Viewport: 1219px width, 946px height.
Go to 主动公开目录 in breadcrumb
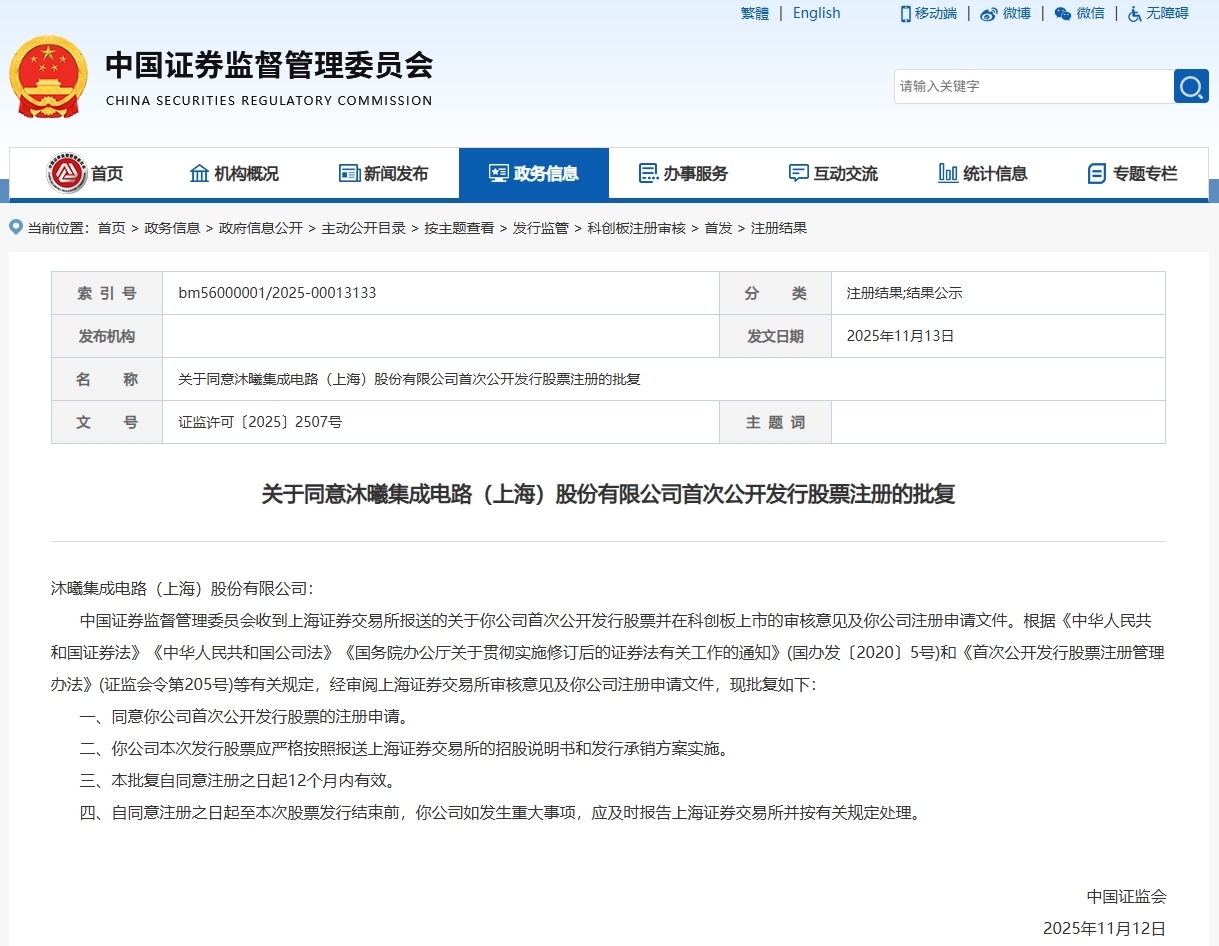tap(364, 228)
